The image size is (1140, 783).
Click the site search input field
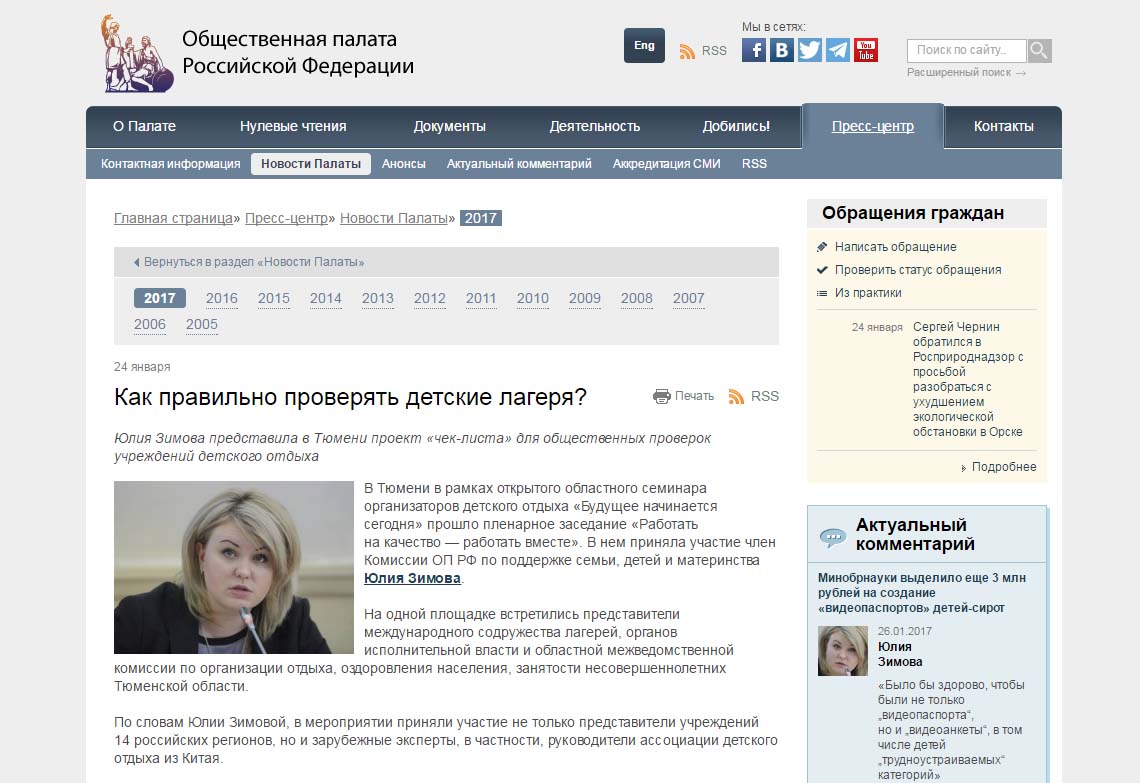[966, 51]
